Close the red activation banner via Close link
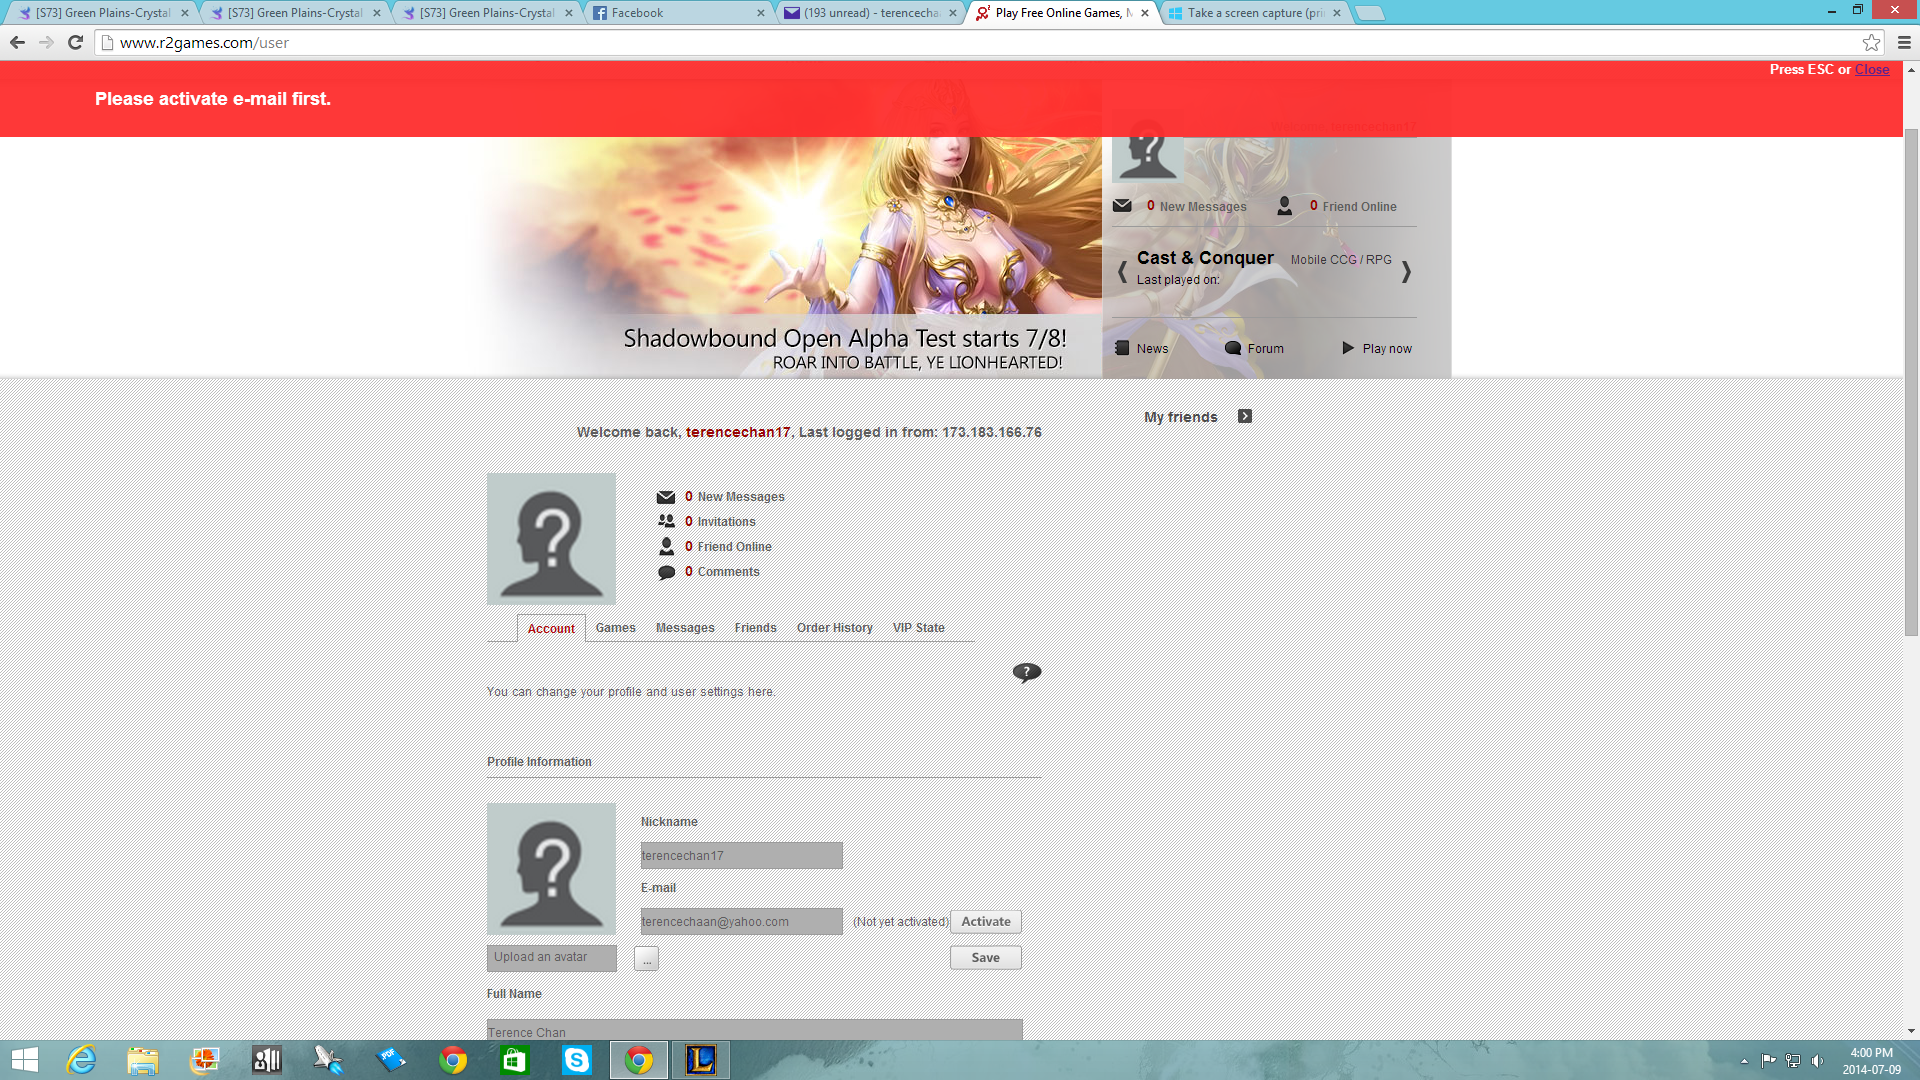This screenshot has width=1920, height=1080. tap(1872, 69)
